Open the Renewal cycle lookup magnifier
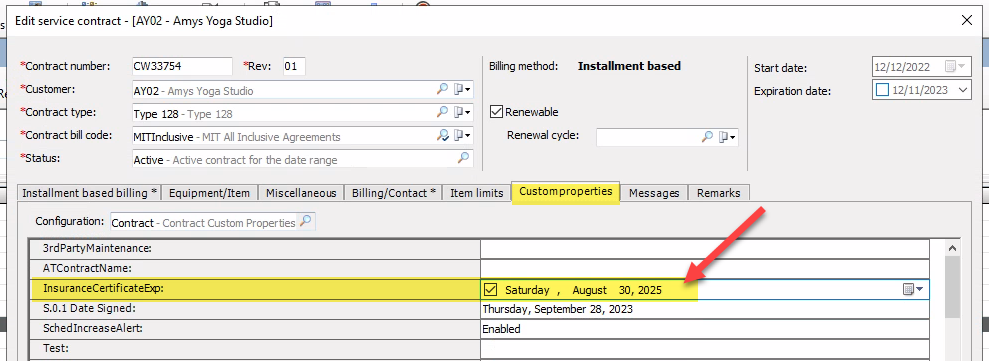 click(708, 136)
